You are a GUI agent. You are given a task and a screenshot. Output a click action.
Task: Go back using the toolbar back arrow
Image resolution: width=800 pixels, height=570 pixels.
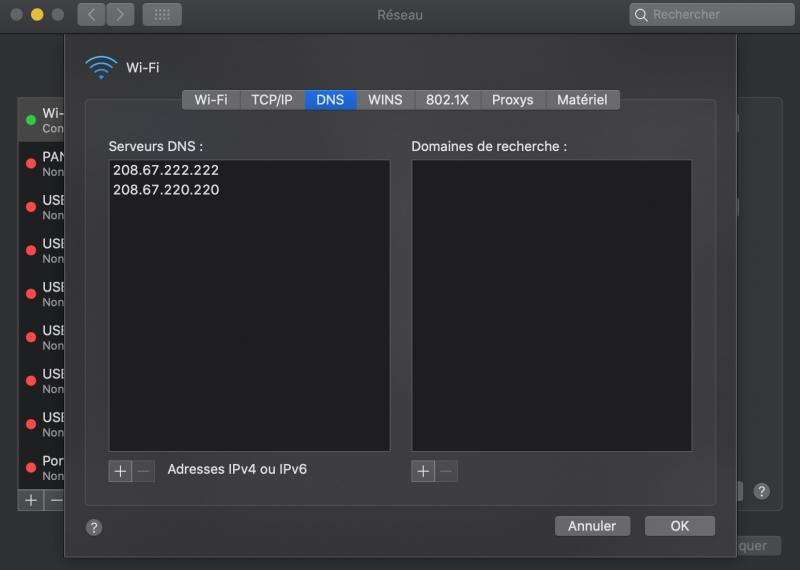coord(91,15)
